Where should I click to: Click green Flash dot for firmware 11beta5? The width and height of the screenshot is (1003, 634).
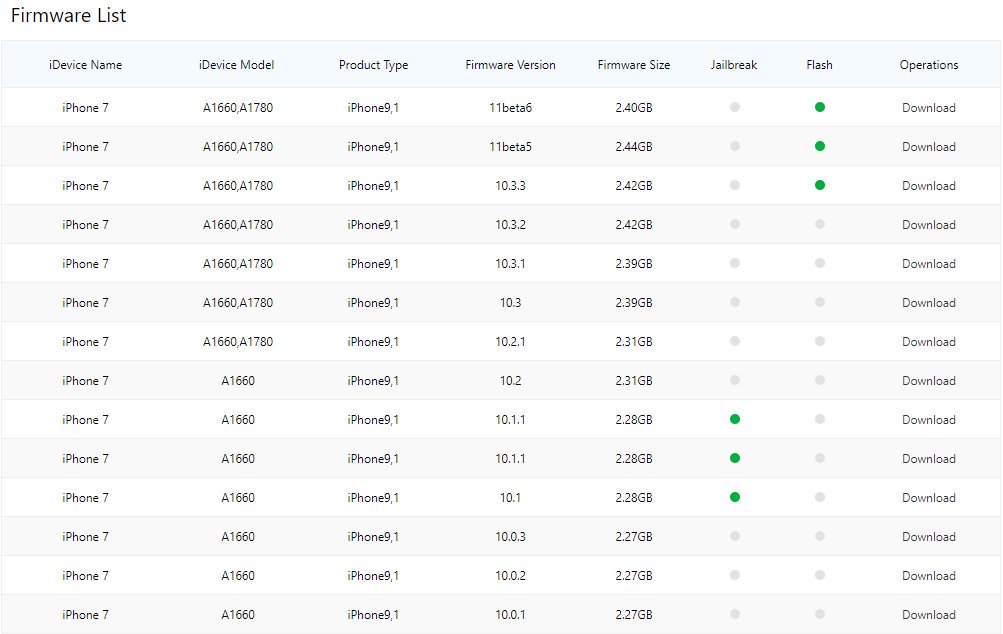pyautogui.click(x=820, y=146)
